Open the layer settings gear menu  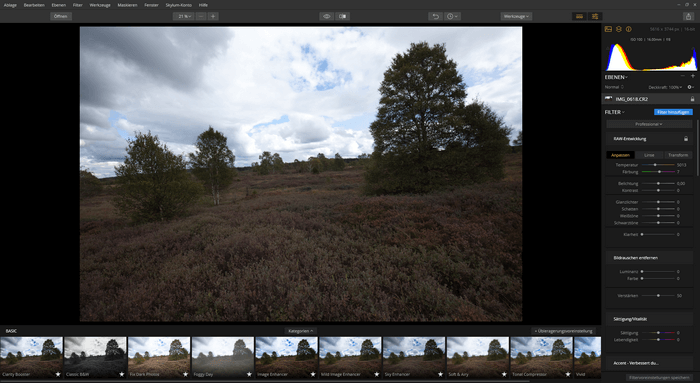(691, 87)
